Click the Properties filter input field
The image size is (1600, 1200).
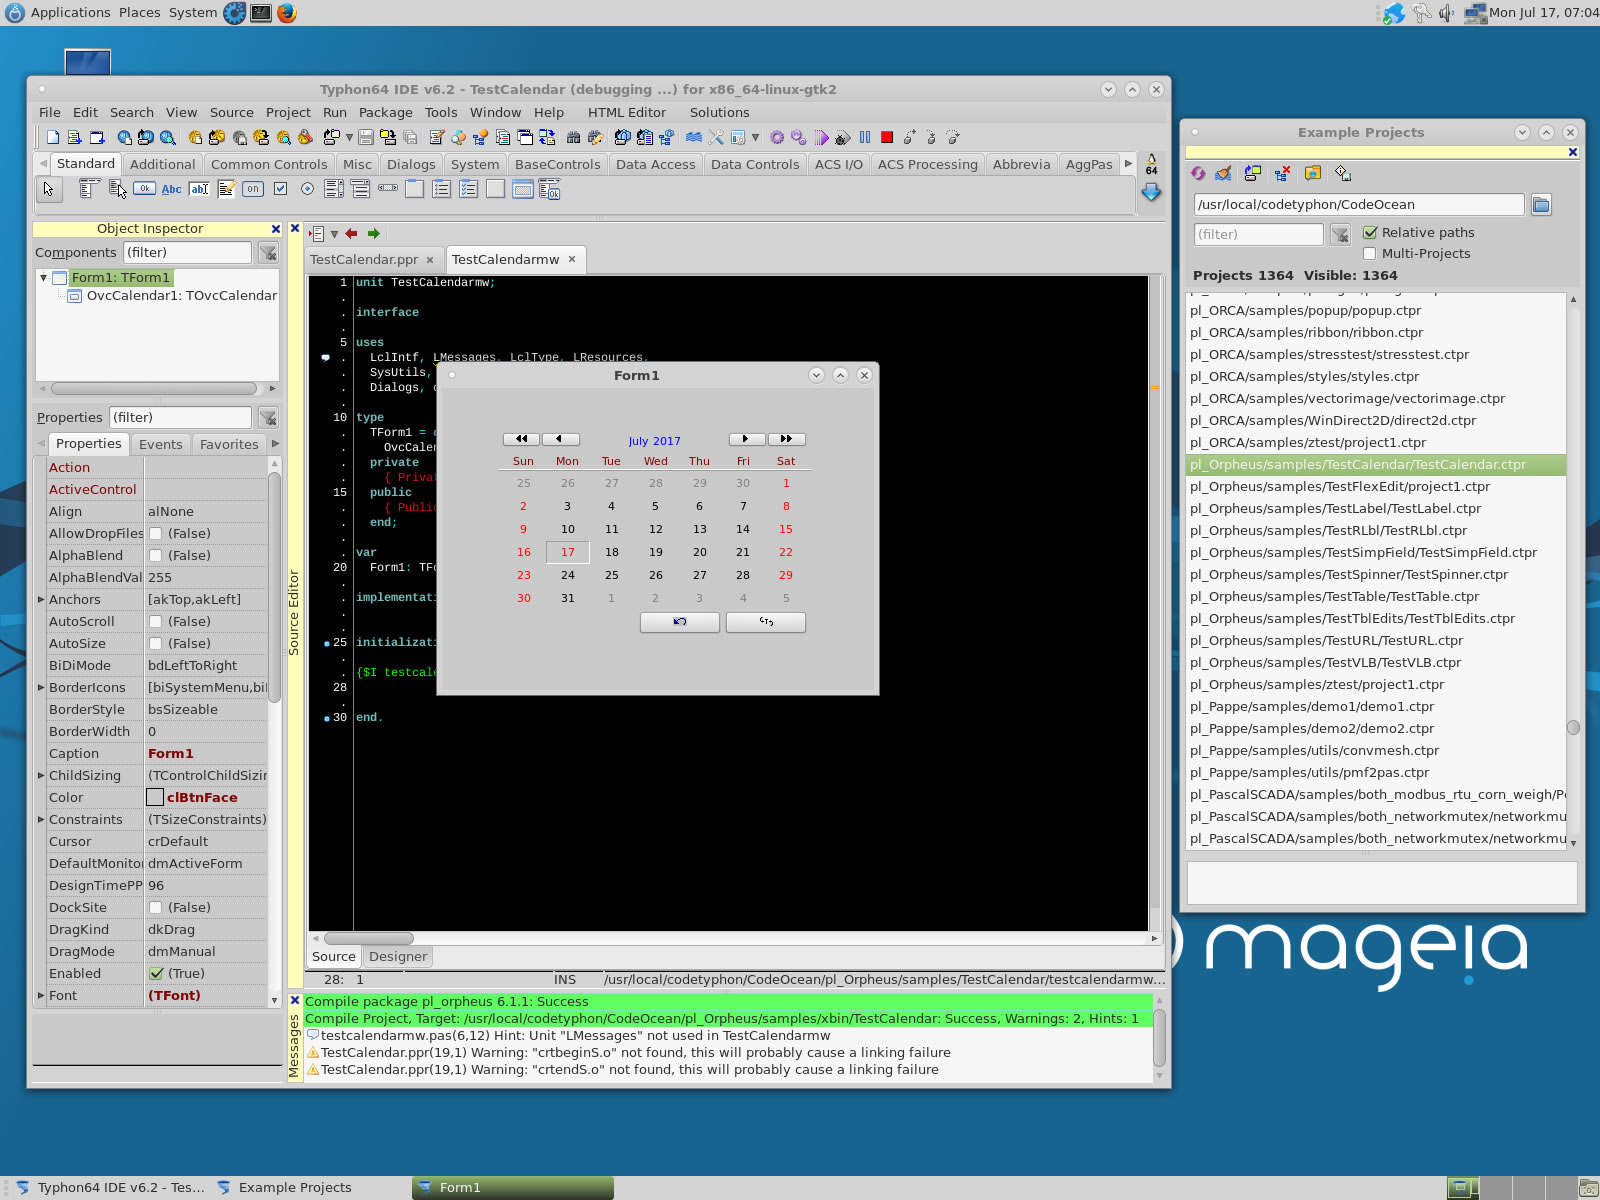pyautogui.click(x=180, y=418)
